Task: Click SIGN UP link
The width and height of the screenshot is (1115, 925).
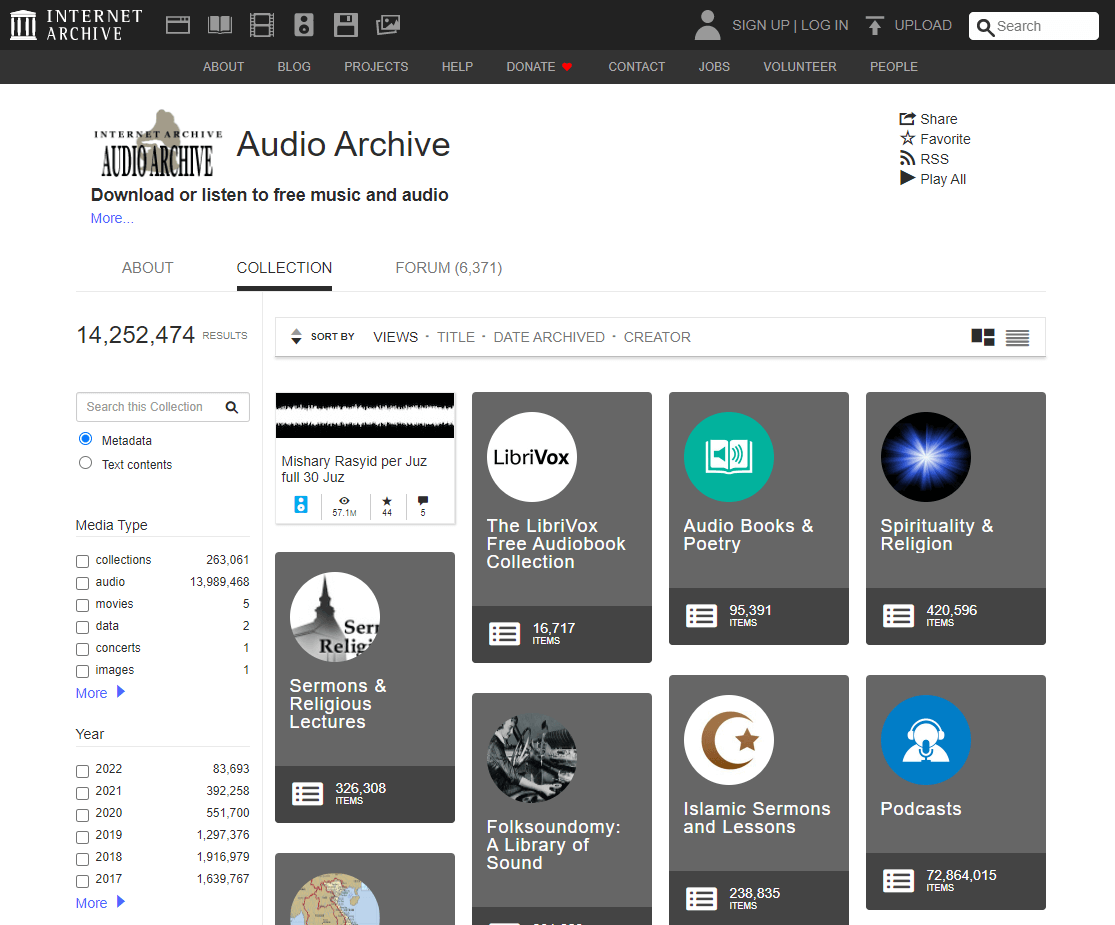Action: click(761, 26)
